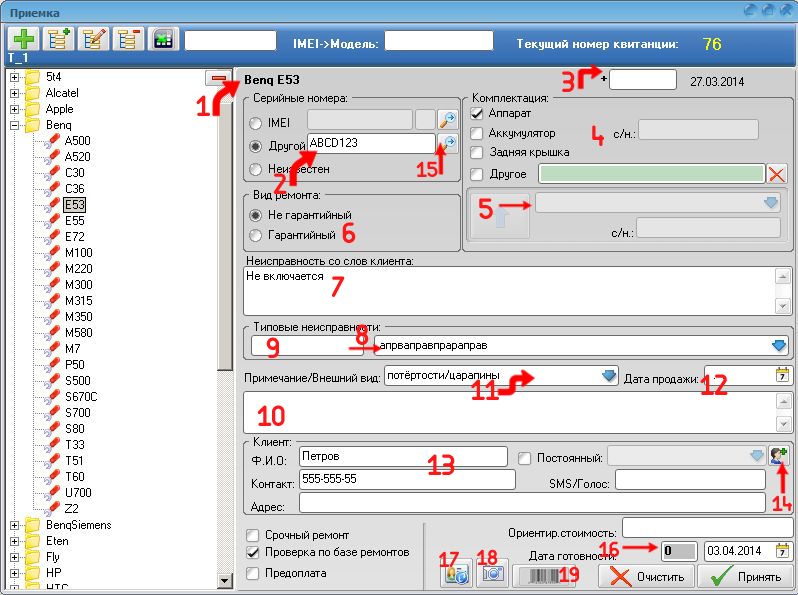Select model M300 in Benq list
798x595 pixels.
[x=78, y=285]
